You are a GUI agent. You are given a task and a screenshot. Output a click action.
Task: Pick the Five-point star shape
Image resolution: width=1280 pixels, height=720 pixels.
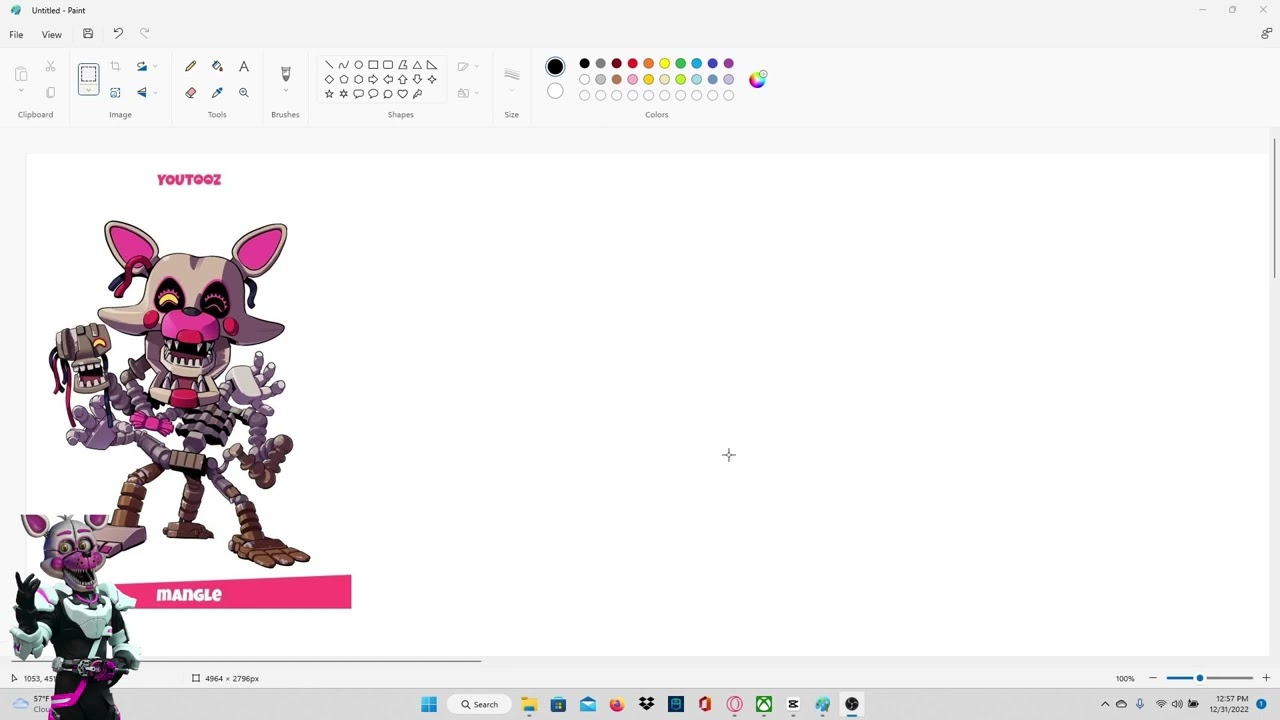(x=329, y=94)
